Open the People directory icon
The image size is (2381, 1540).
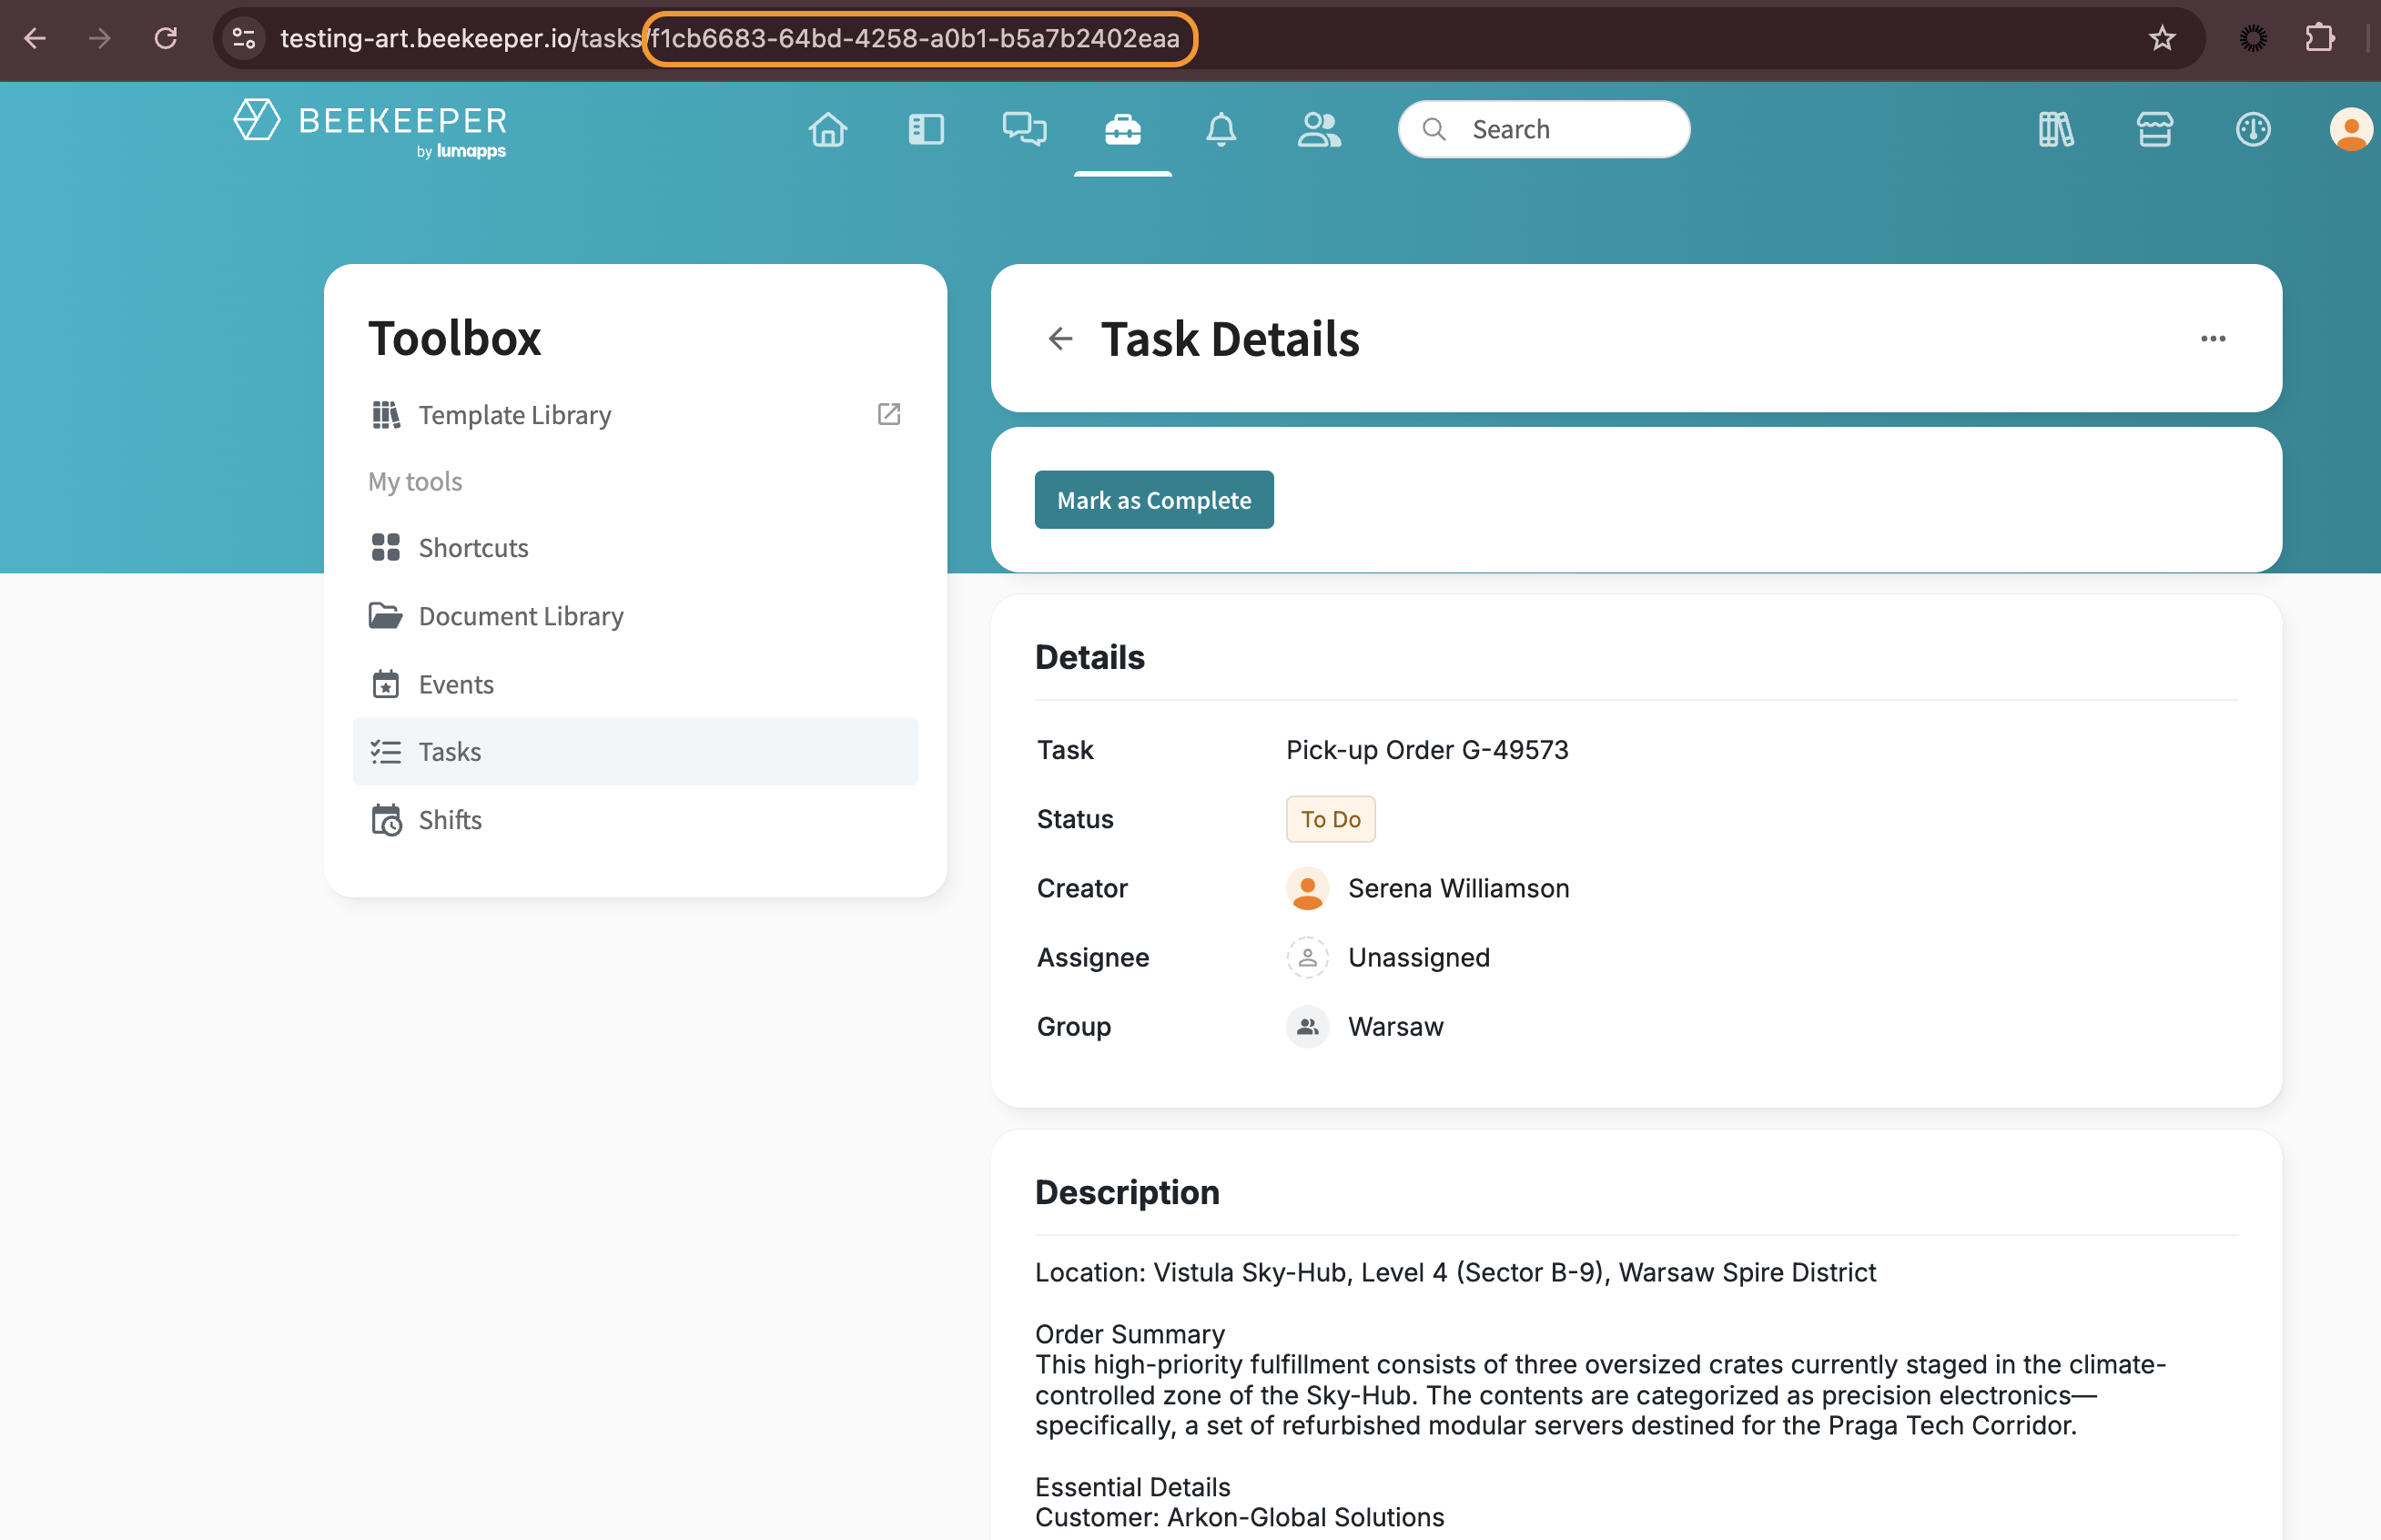pyautogui.click(x=1319, y=129)
